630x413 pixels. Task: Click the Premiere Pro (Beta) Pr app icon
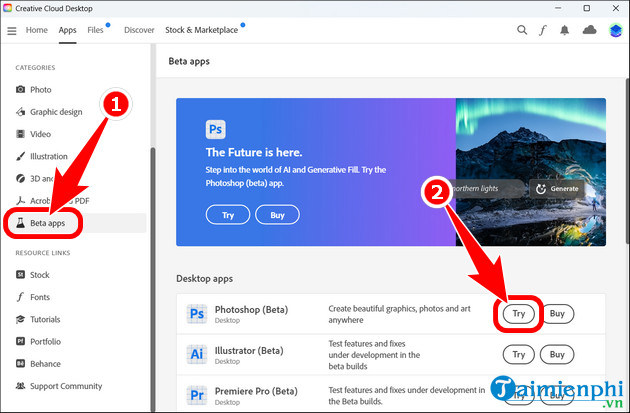[197, 395]
